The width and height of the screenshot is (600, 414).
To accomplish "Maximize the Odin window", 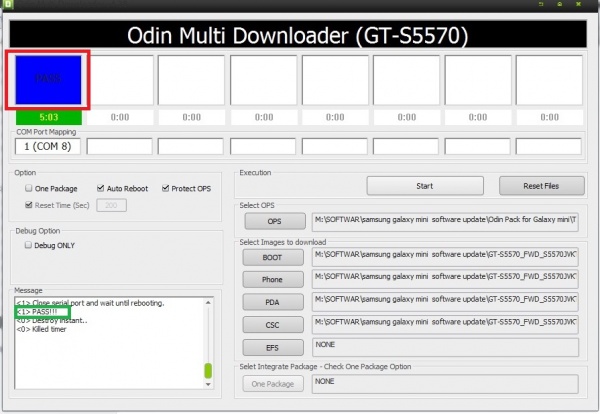I will coord(560,4).
